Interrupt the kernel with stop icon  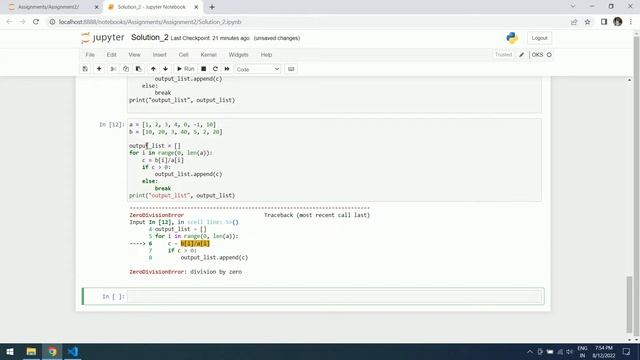pyautogui.click(x=203, y=69)
